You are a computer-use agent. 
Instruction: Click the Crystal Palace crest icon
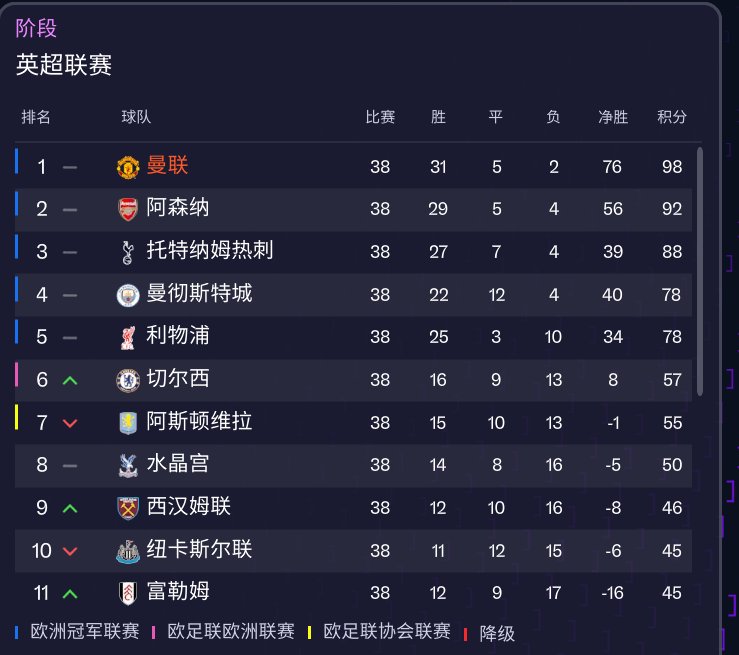tap(127, 465)
